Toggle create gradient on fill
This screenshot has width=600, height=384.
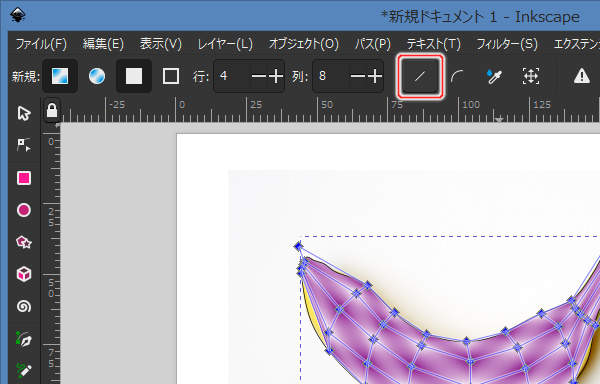[x=134, y=76]
